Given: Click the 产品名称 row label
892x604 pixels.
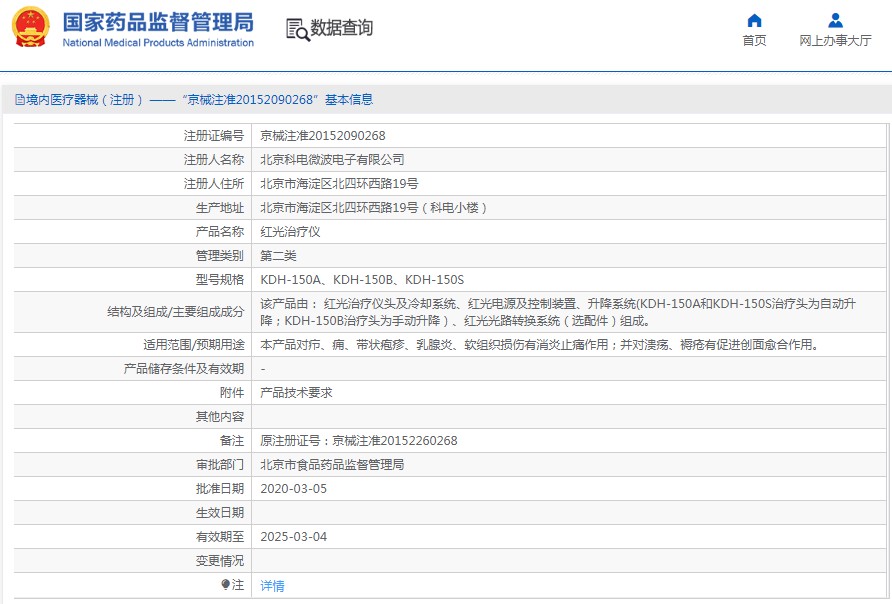Looking at the screenshot, I should [x=220, y=232].
